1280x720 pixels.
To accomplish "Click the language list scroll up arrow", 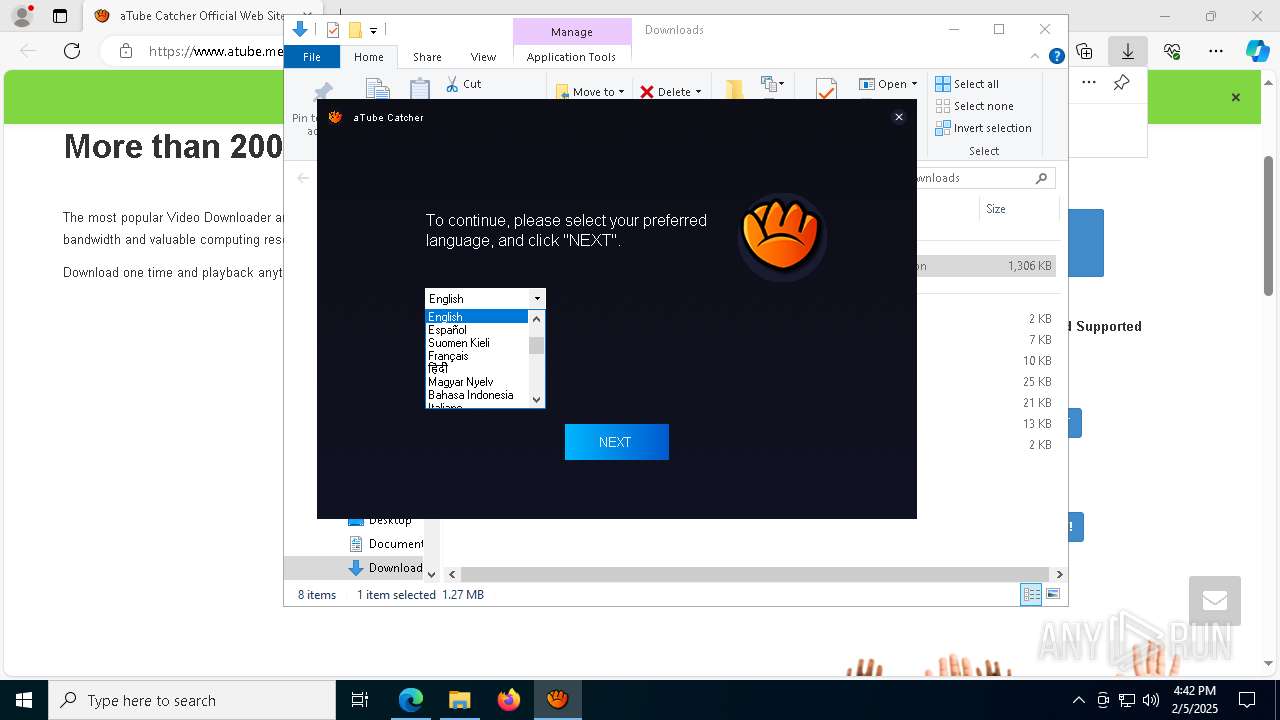I will tap(537, 318).
